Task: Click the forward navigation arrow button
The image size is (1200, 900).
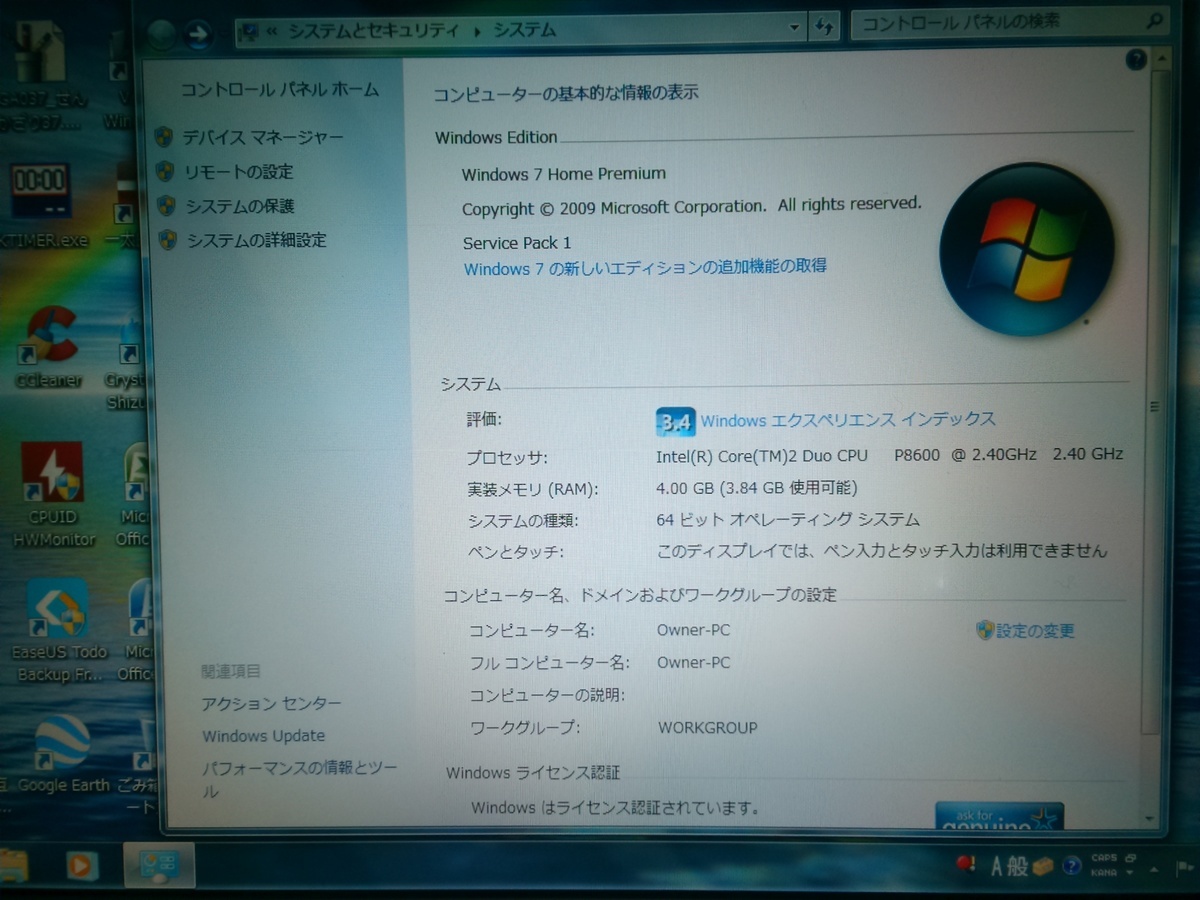Action: click(199, 35)
